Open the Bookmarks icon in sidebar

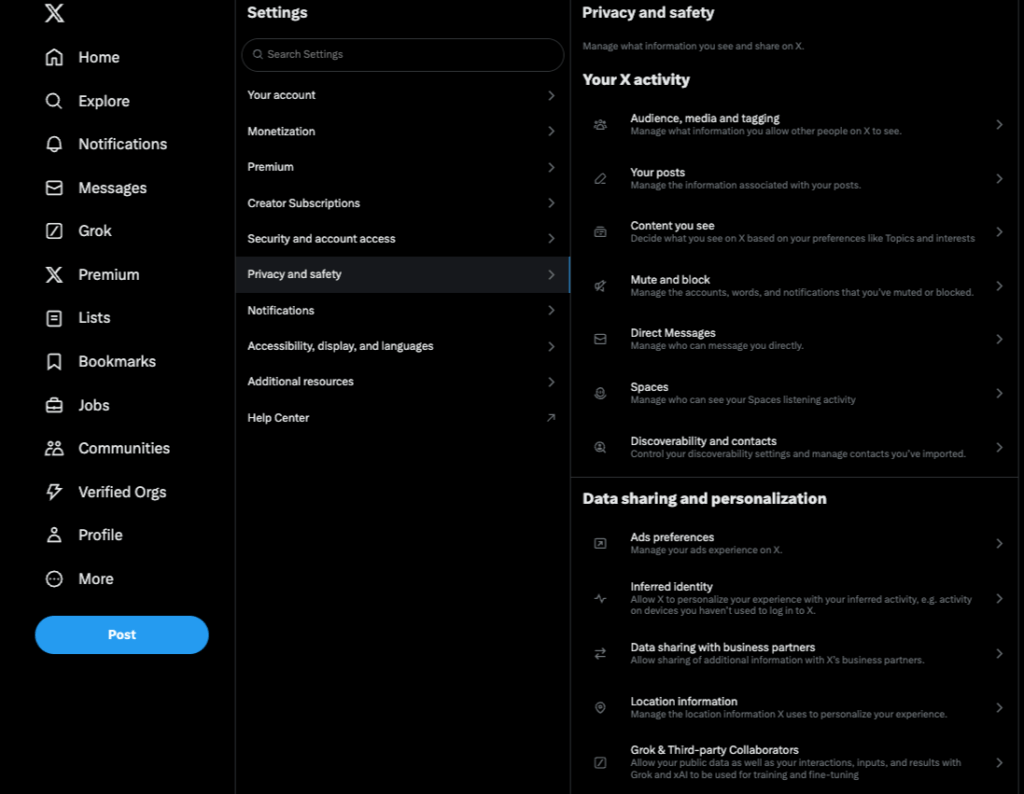[x=54, y=362]
